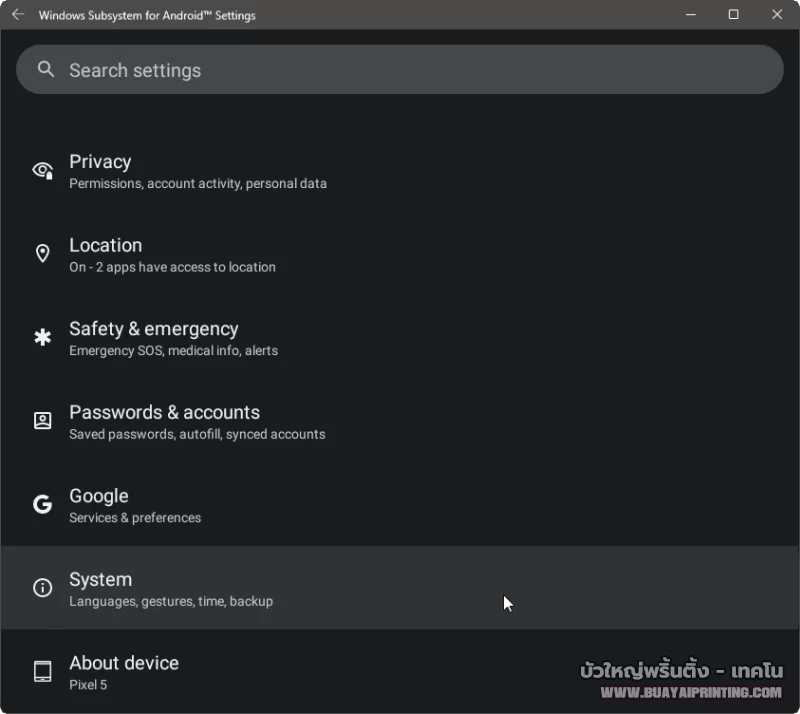Image resolution: width=800 pixels, height=714 pixels.
Task: Select the Safety & emergency heading
Action: pyautogui.click(x=154, y=329)
